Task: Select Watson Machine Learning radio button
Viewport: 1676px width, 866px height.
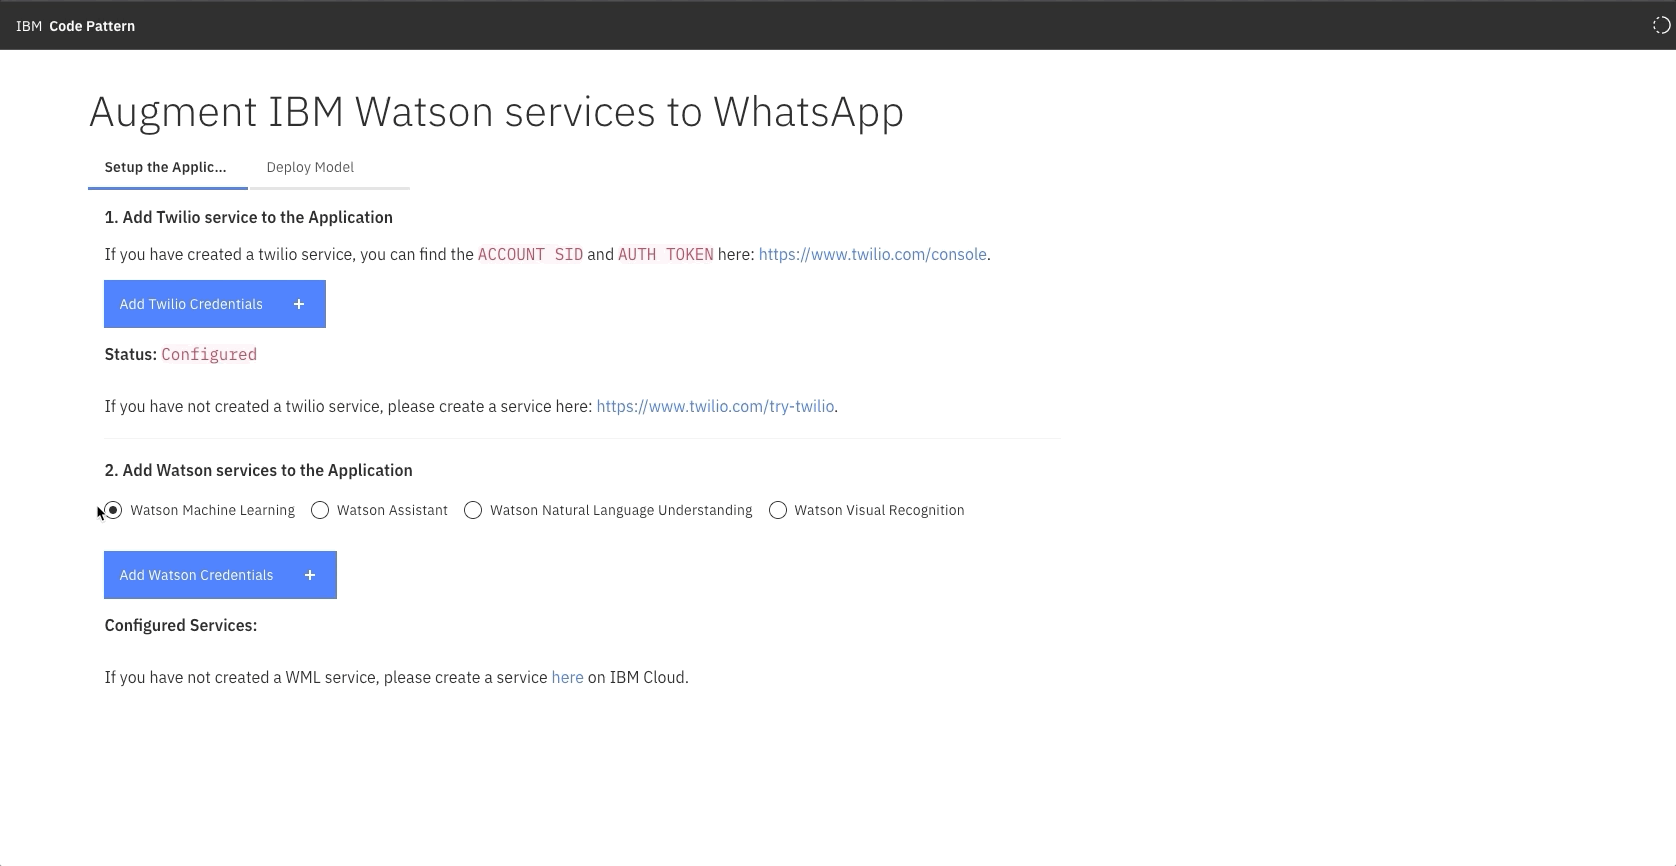Action: tap(114, 510)
